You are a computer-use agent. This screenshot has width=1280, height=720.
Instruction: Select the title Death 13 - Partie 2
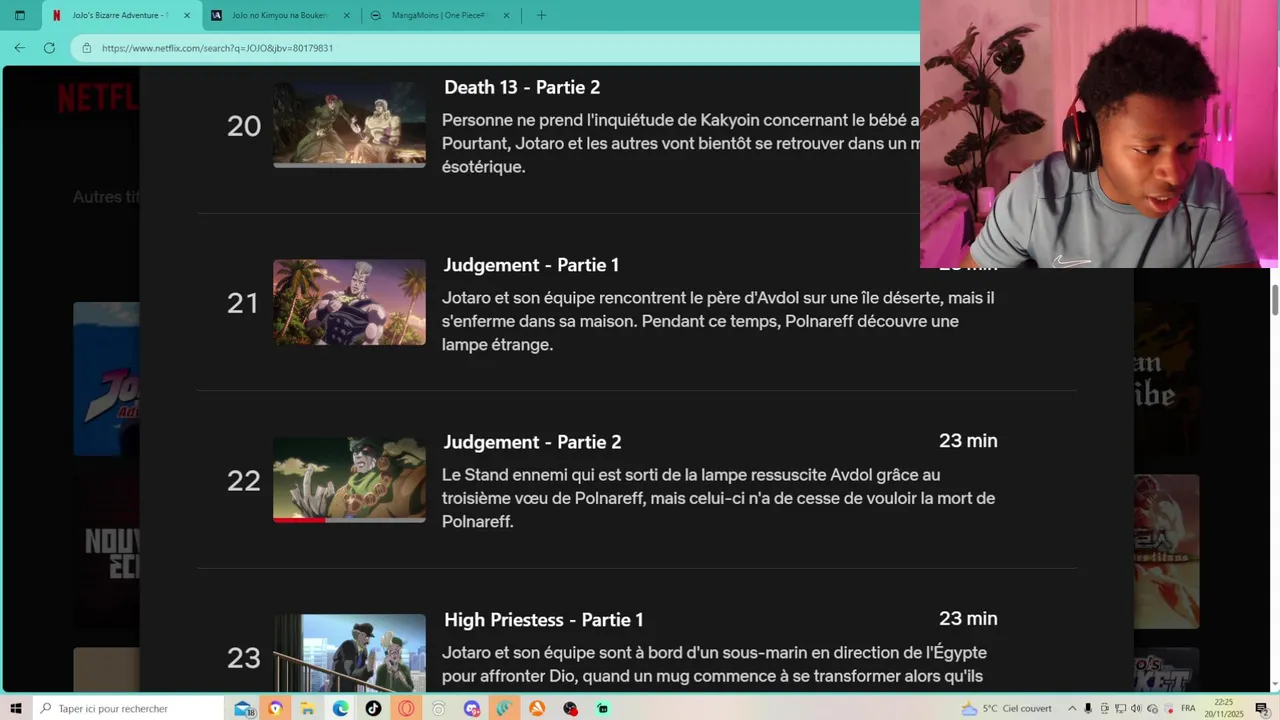point(522,87)
